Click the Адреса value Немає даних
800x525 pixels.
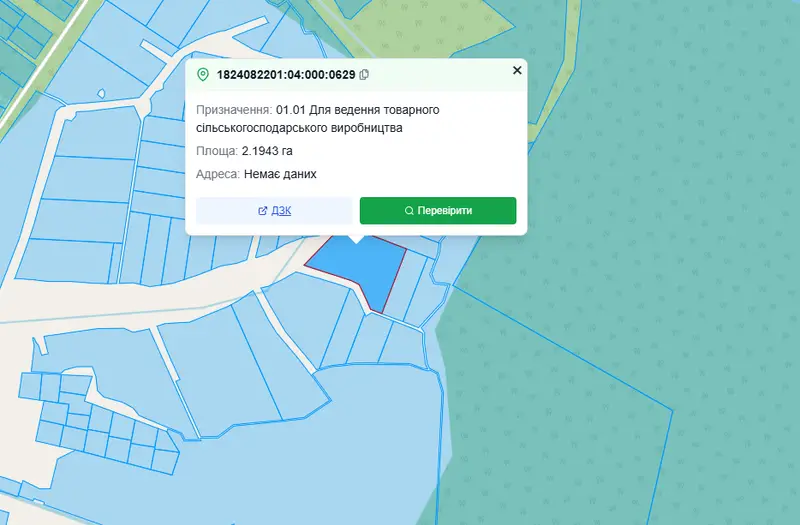point(280,174)
